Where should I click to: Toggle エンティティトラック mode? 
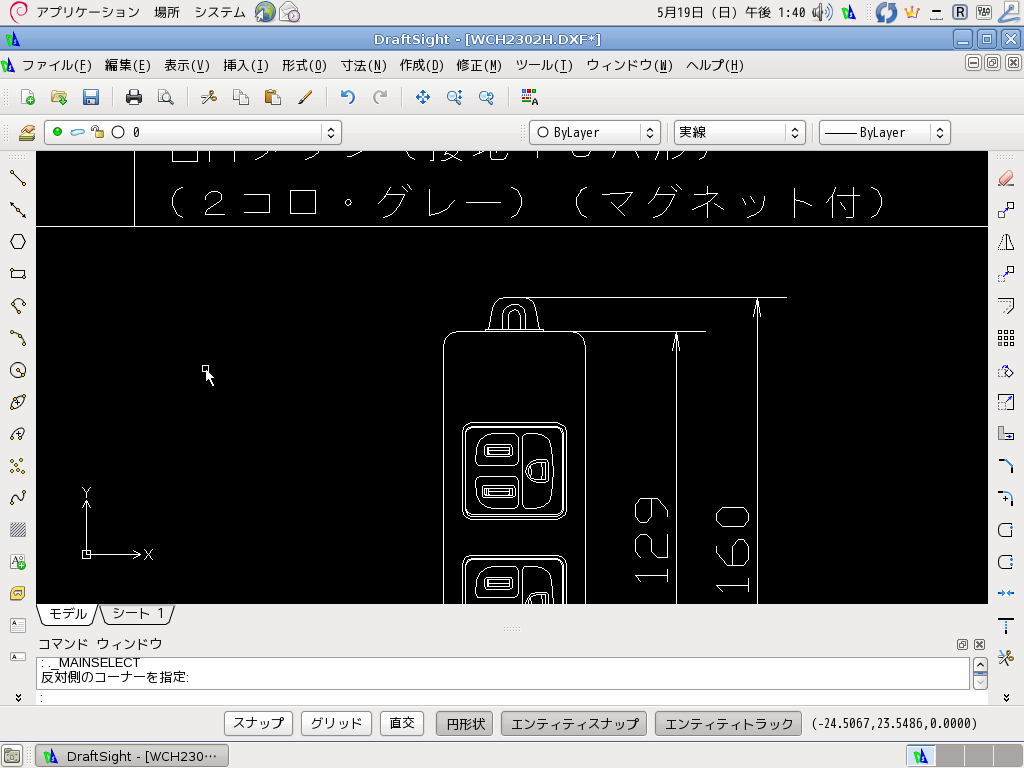728,724
